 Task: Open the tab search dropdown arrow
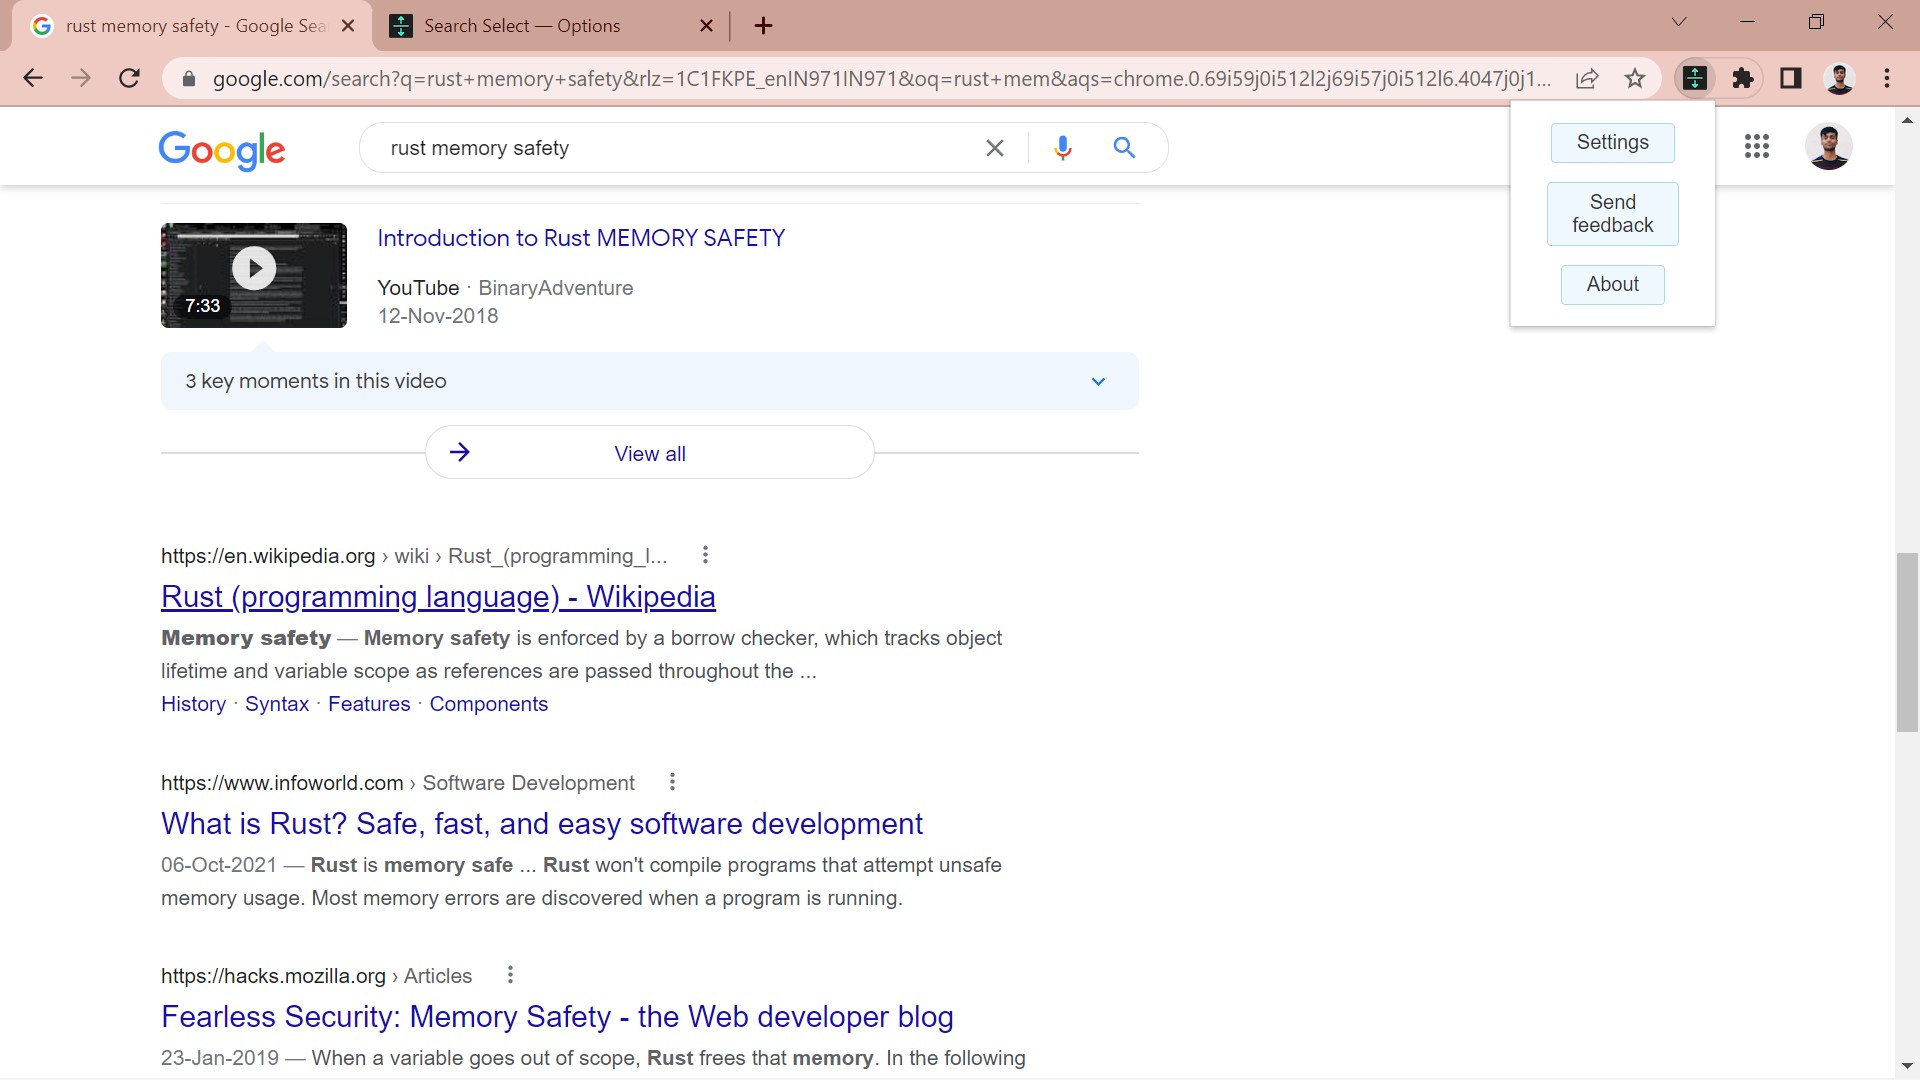[x=1679, y=21]
